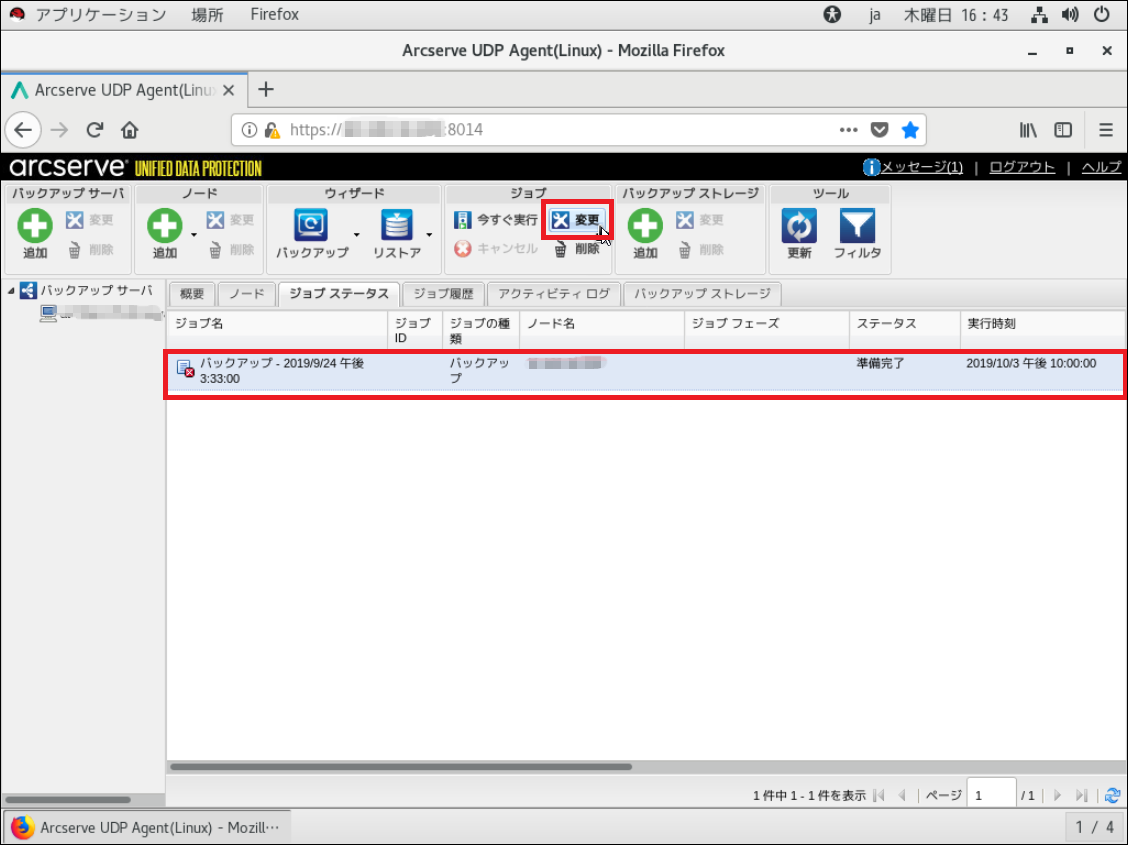The image size is (1128, 845).
Task: Open Firefox hamburger menu
Action: [x=1106, y=130]
